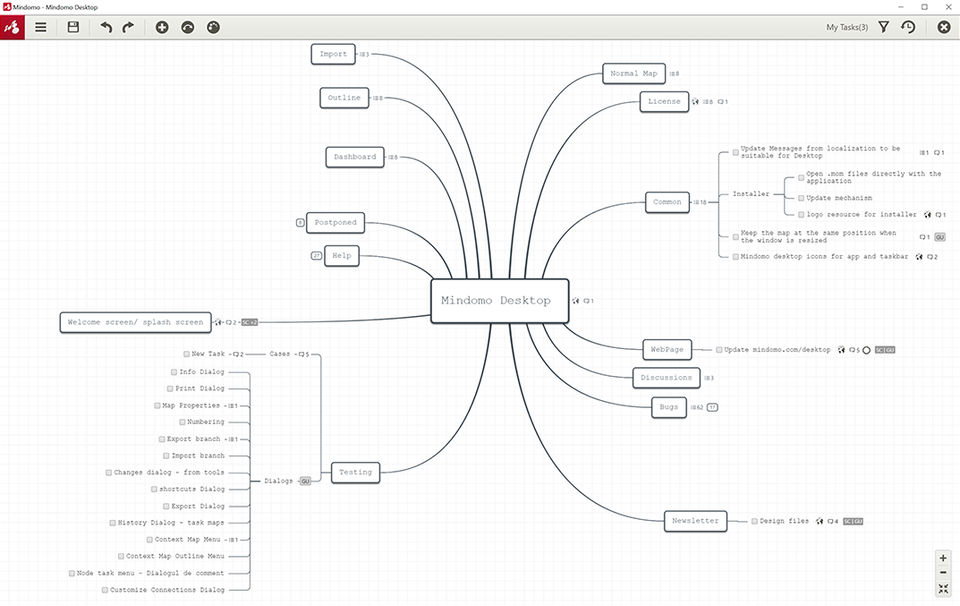This screenshot has height=606, width=960.
Task: Check the New Task item
Action: (x=187, y=354)
